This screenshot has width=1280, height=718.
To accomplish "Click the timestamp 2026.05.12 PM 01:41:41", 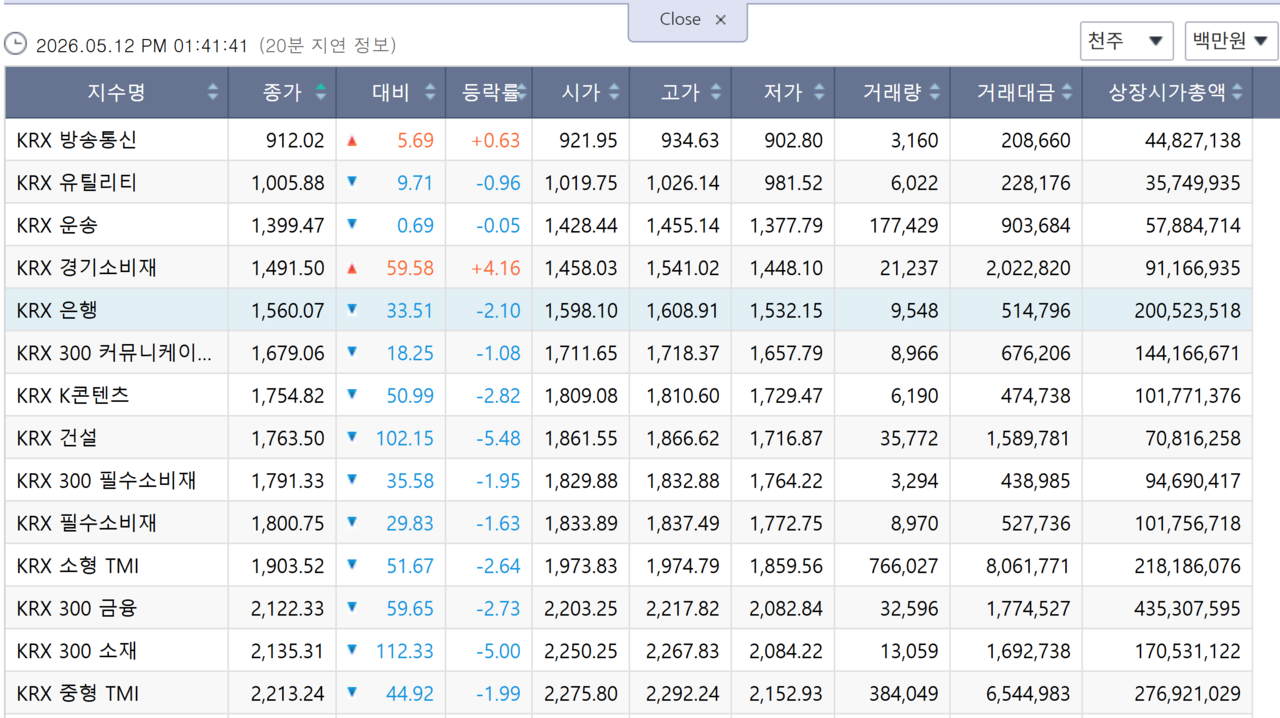I will pos(141,45).
